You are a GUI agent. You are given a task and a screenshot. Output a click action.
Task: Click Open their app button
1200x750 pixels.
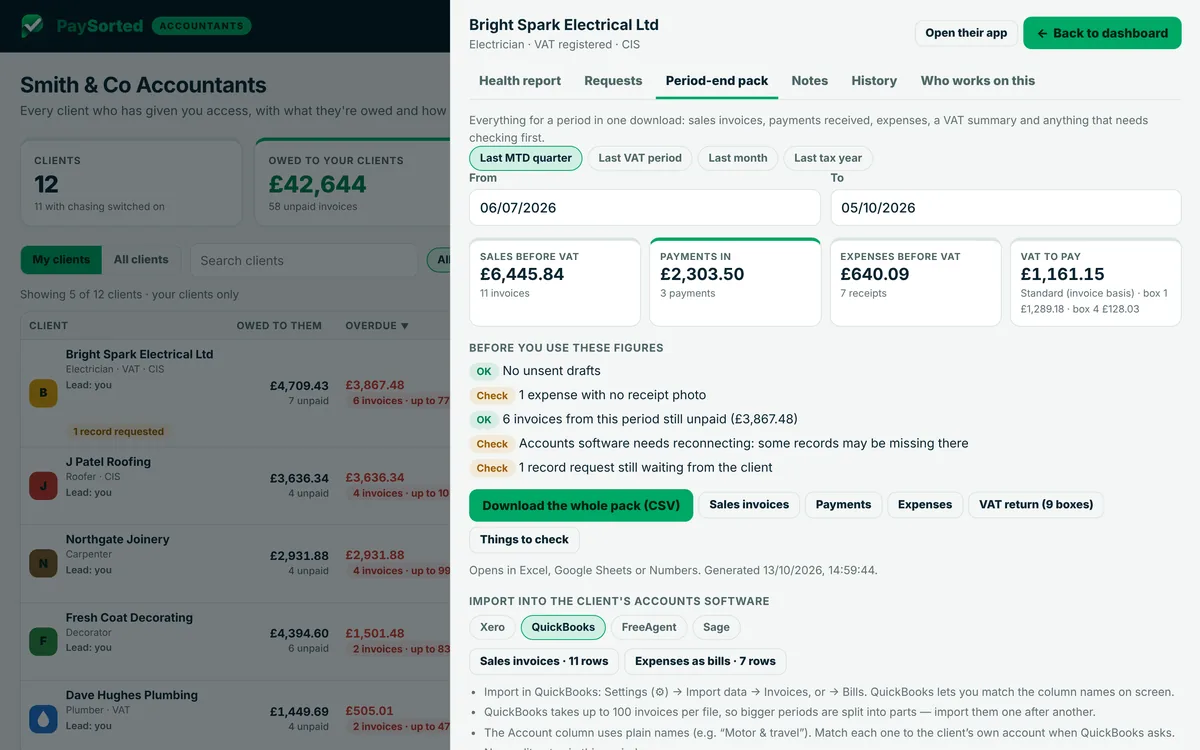[x=966, y=33]
